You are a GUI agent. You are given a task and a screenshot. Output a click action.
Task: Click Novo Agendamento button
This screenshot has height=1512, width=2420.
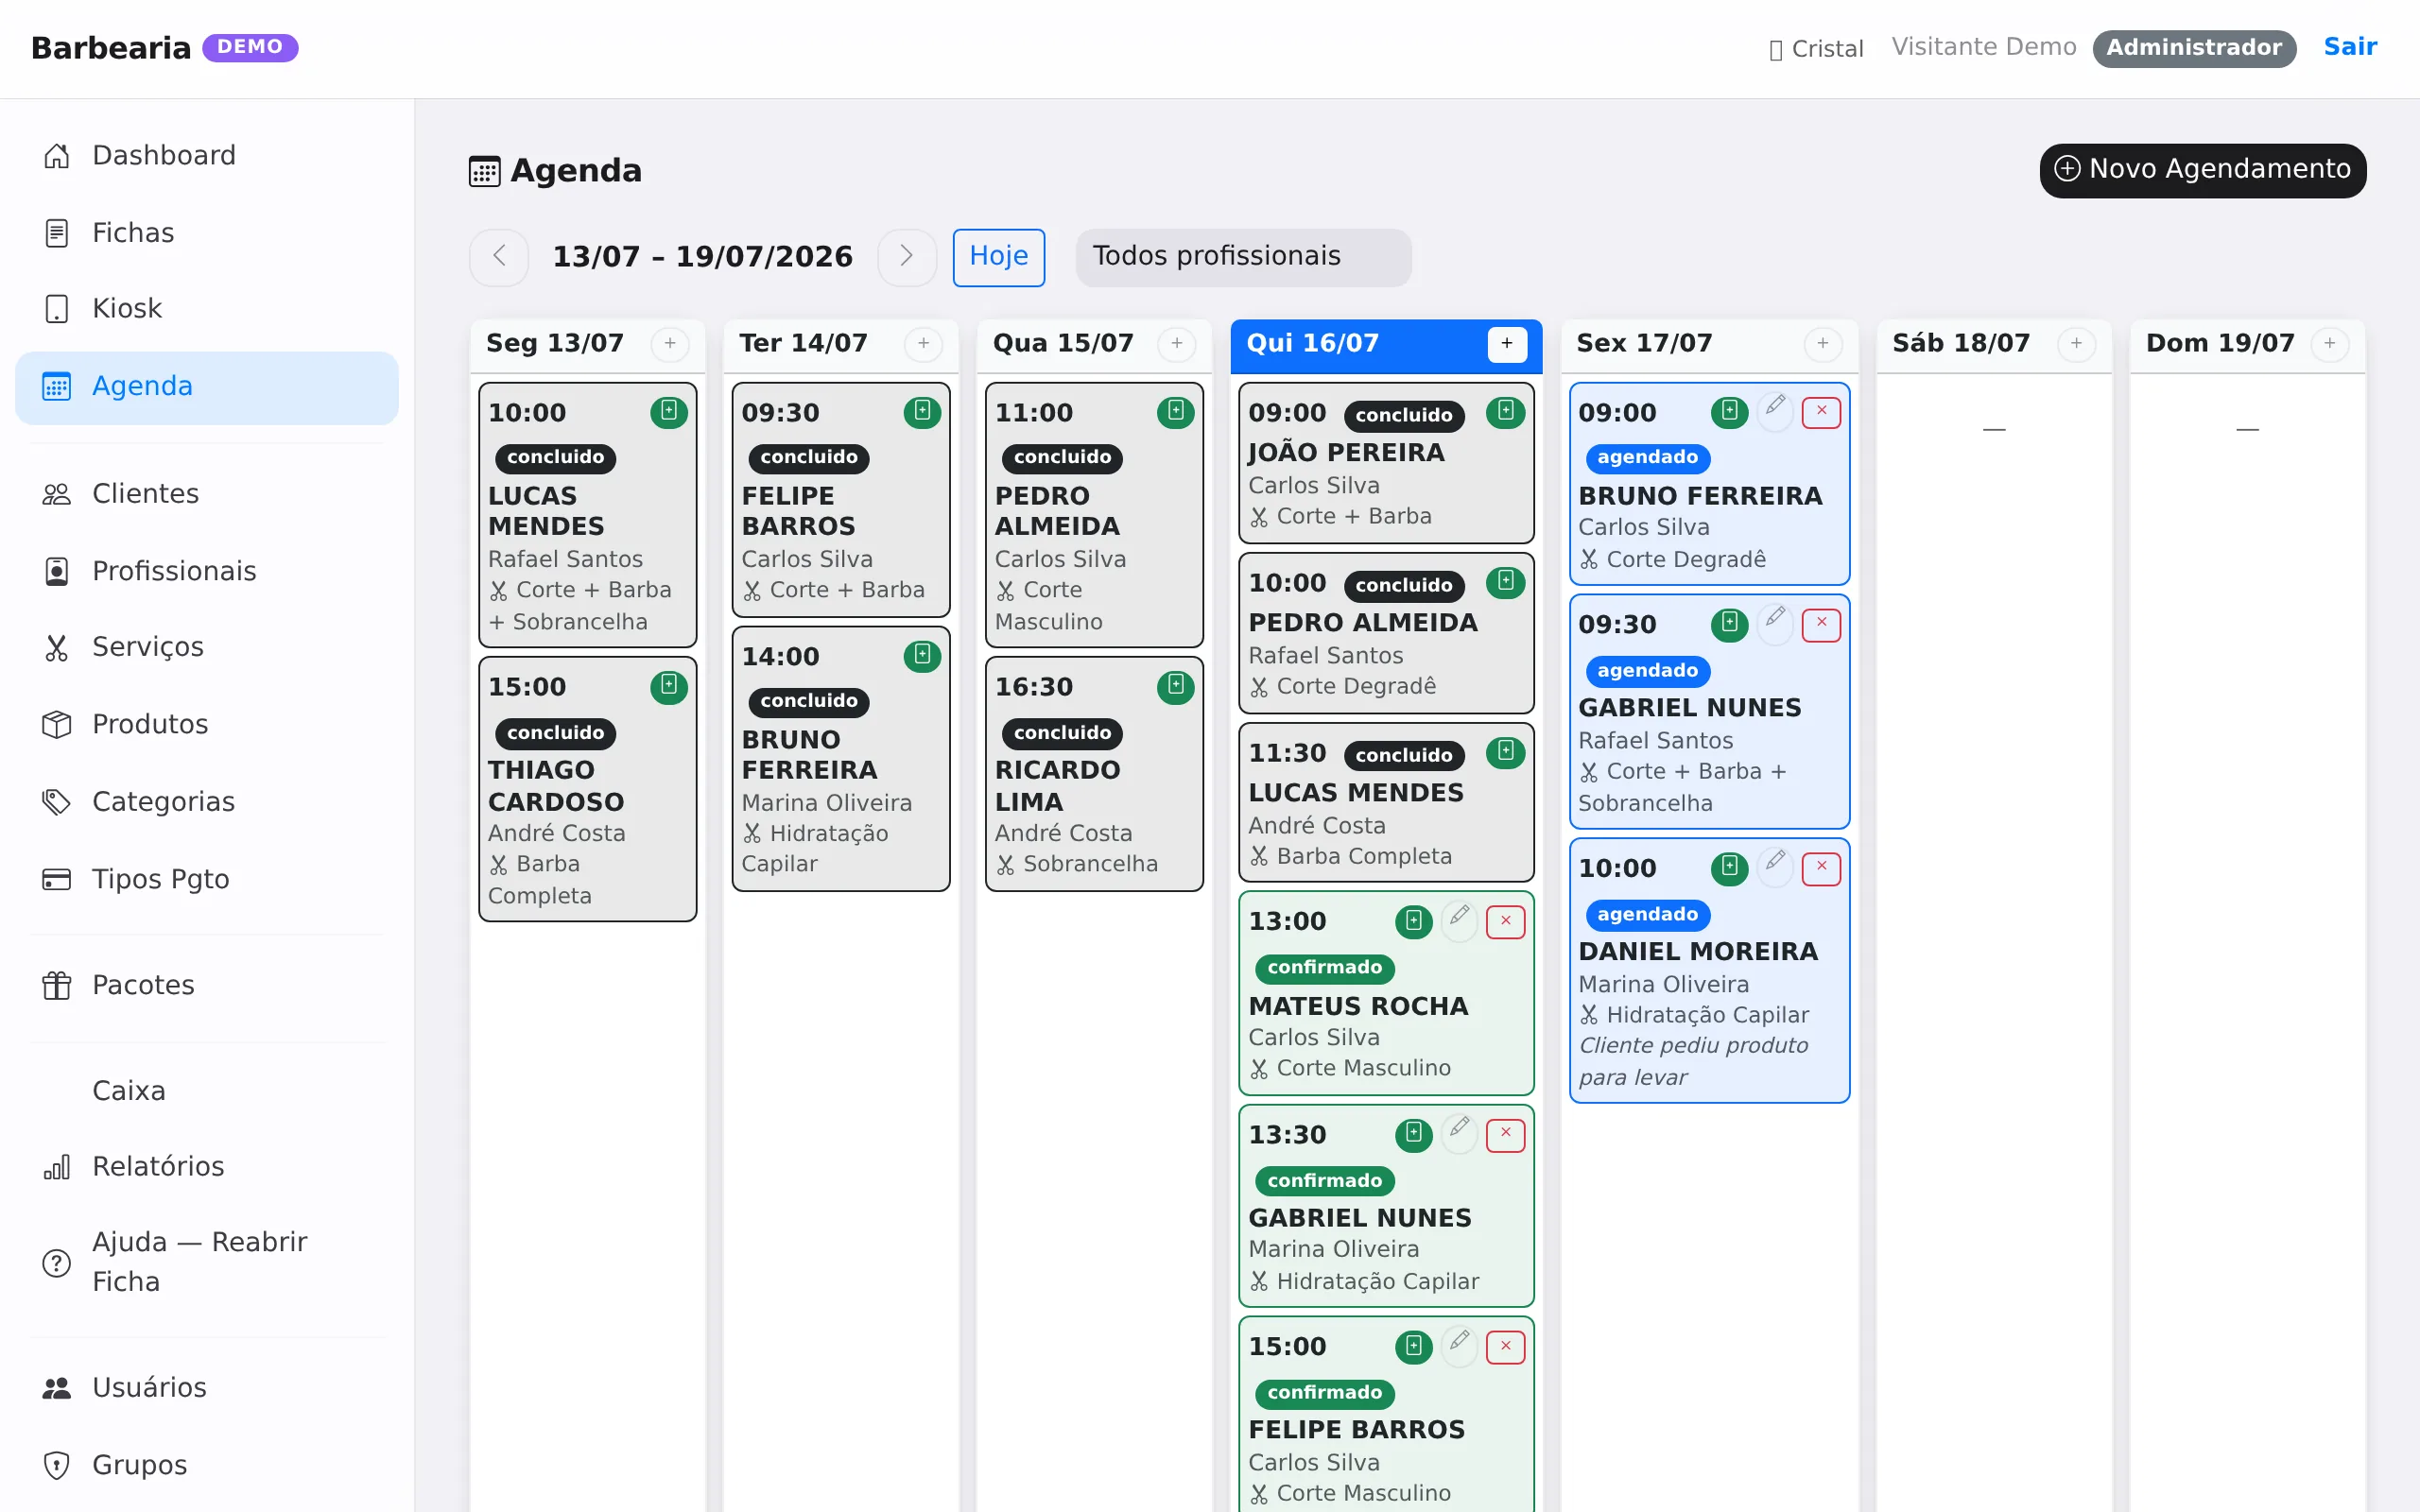click(x=2202, y=170)
